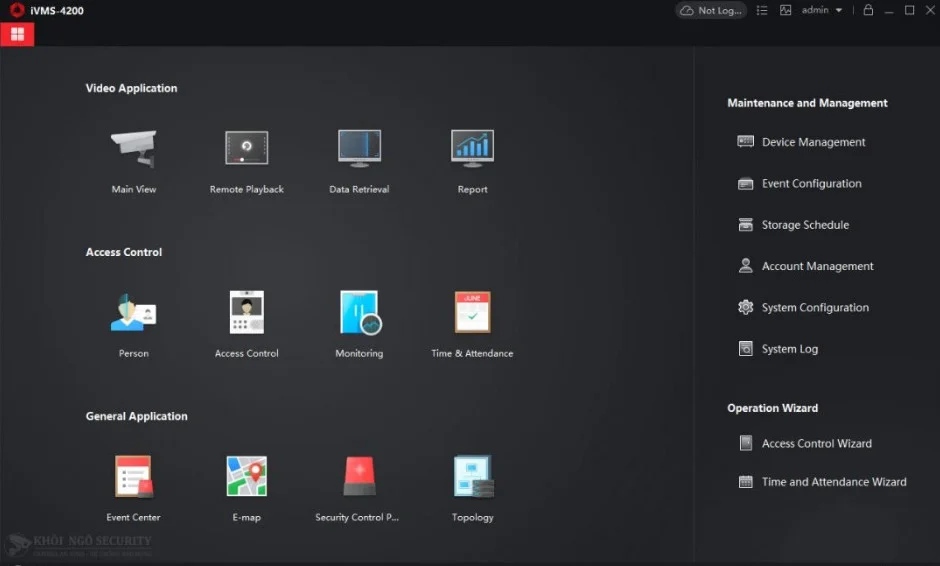Image resolution: width=940 pixels, height=566 pixels.
Task: Click the iVMS-4200 logo icon
Action: pos(17,10)
